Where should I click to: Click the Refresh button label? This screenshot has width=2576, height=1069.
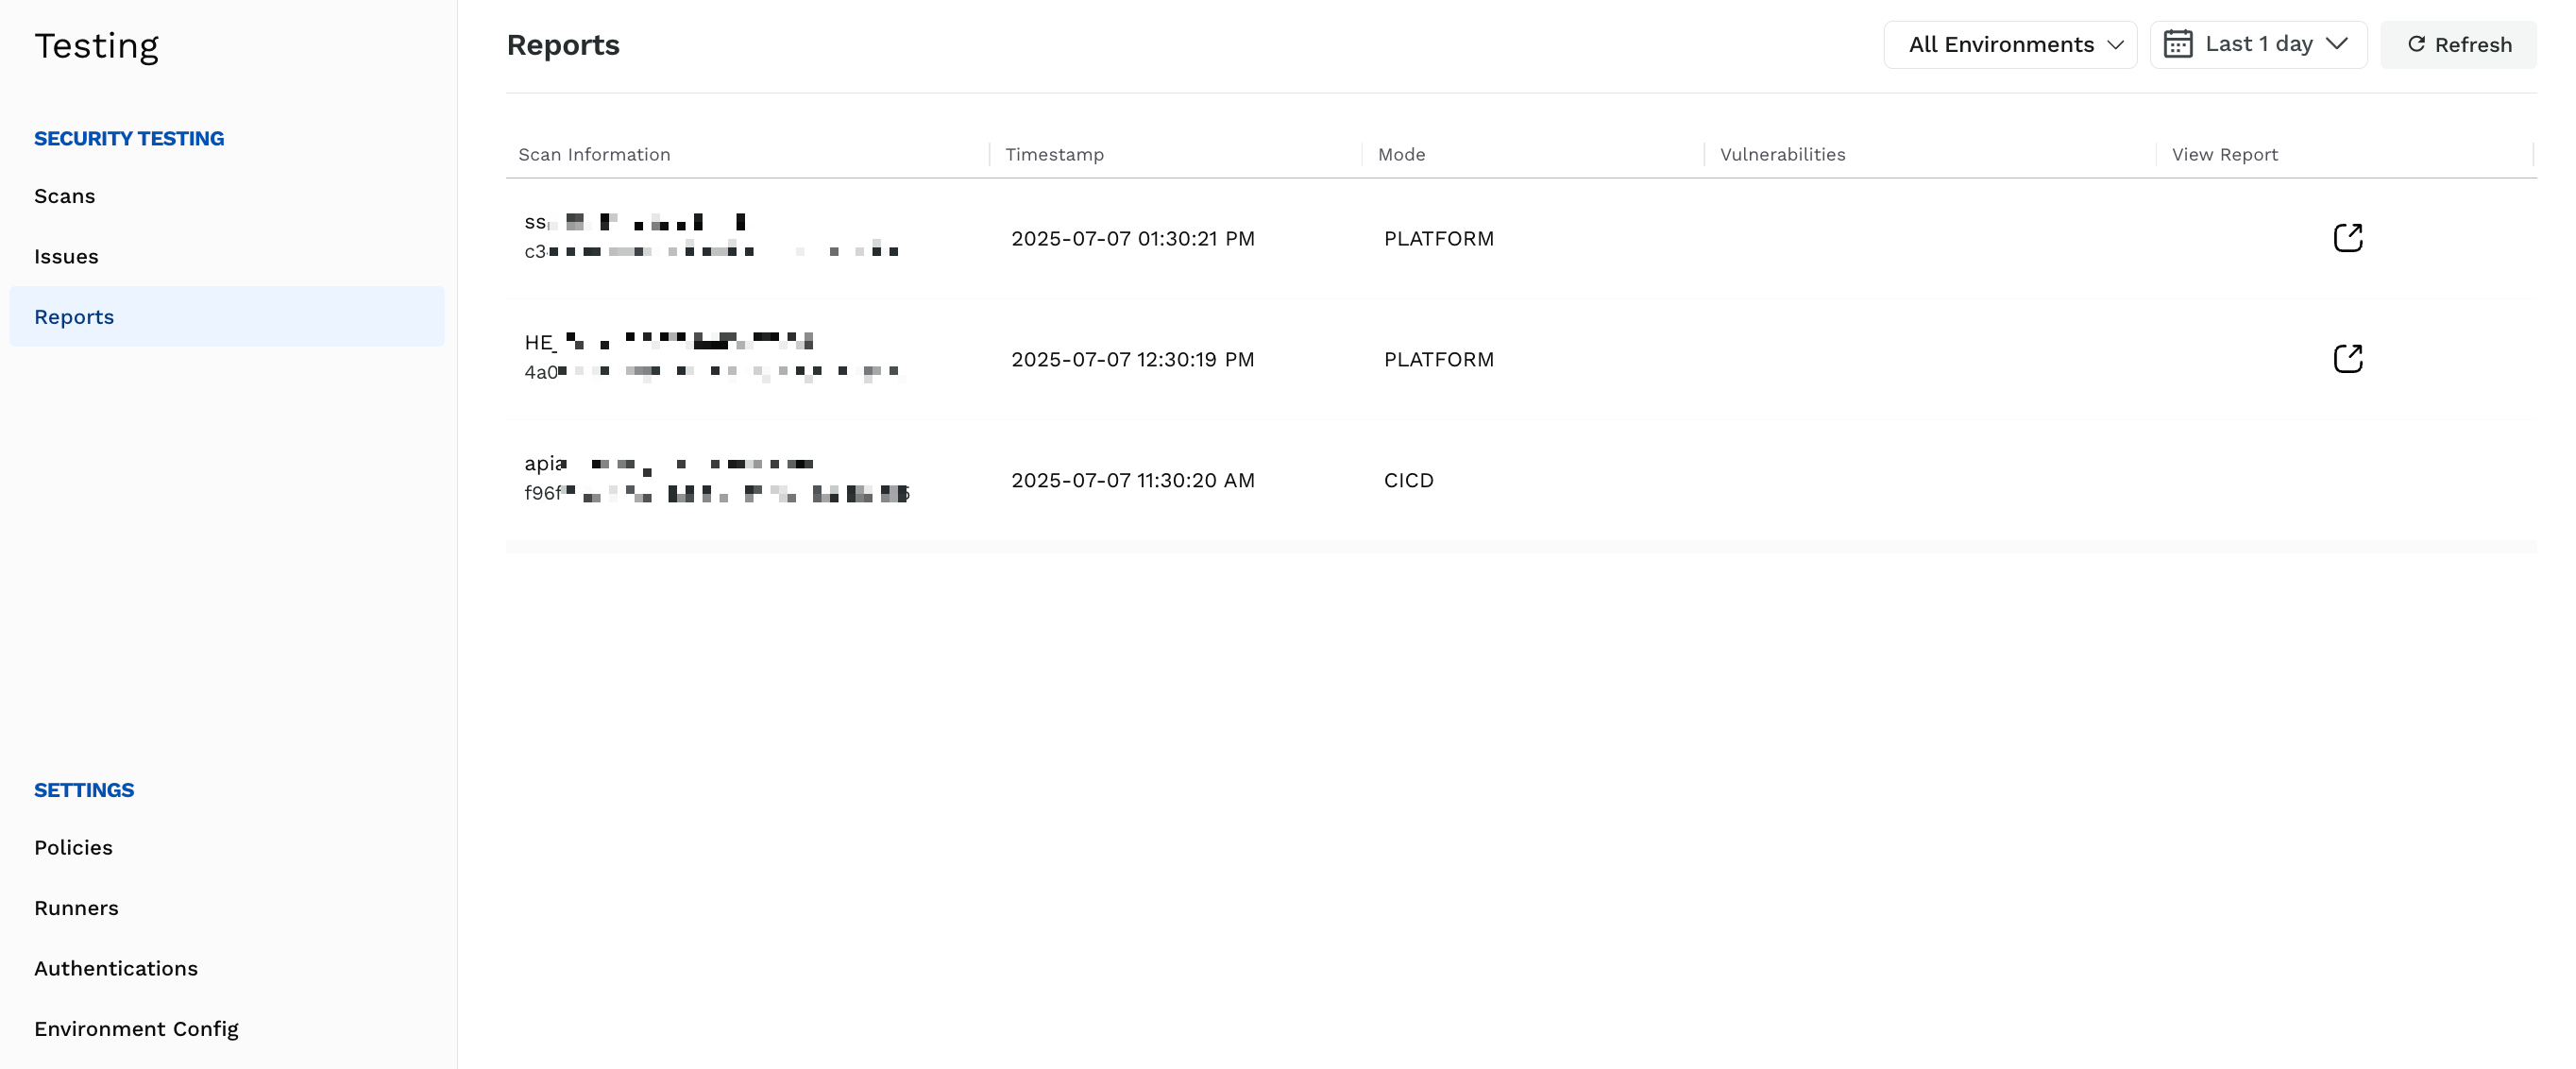pos(2473,45)
